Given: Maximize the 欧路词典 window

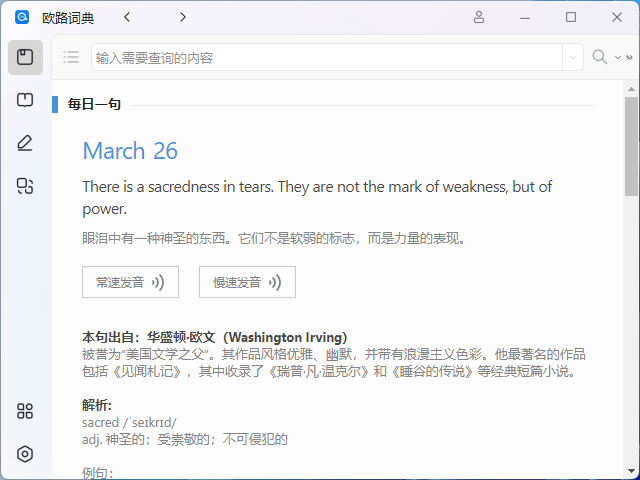Looking at the screenshot, I should (x=571, y=17).
